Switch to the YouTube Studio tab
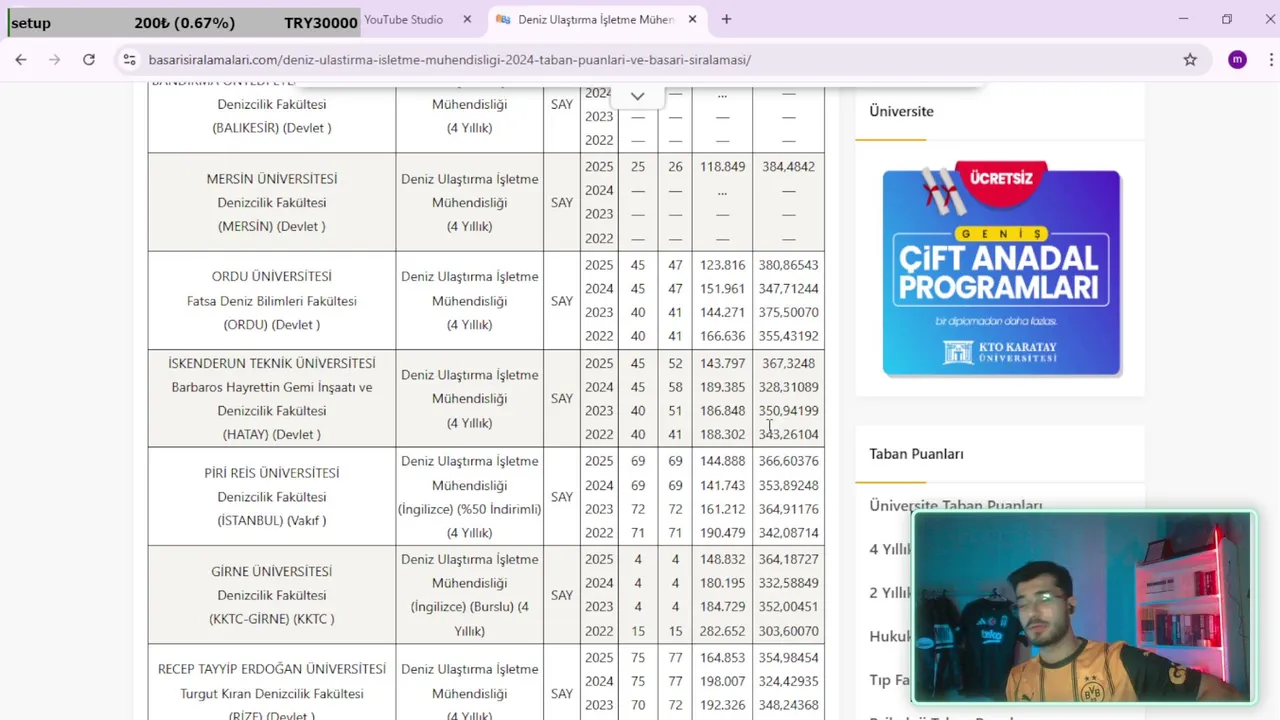 (403, 19)
